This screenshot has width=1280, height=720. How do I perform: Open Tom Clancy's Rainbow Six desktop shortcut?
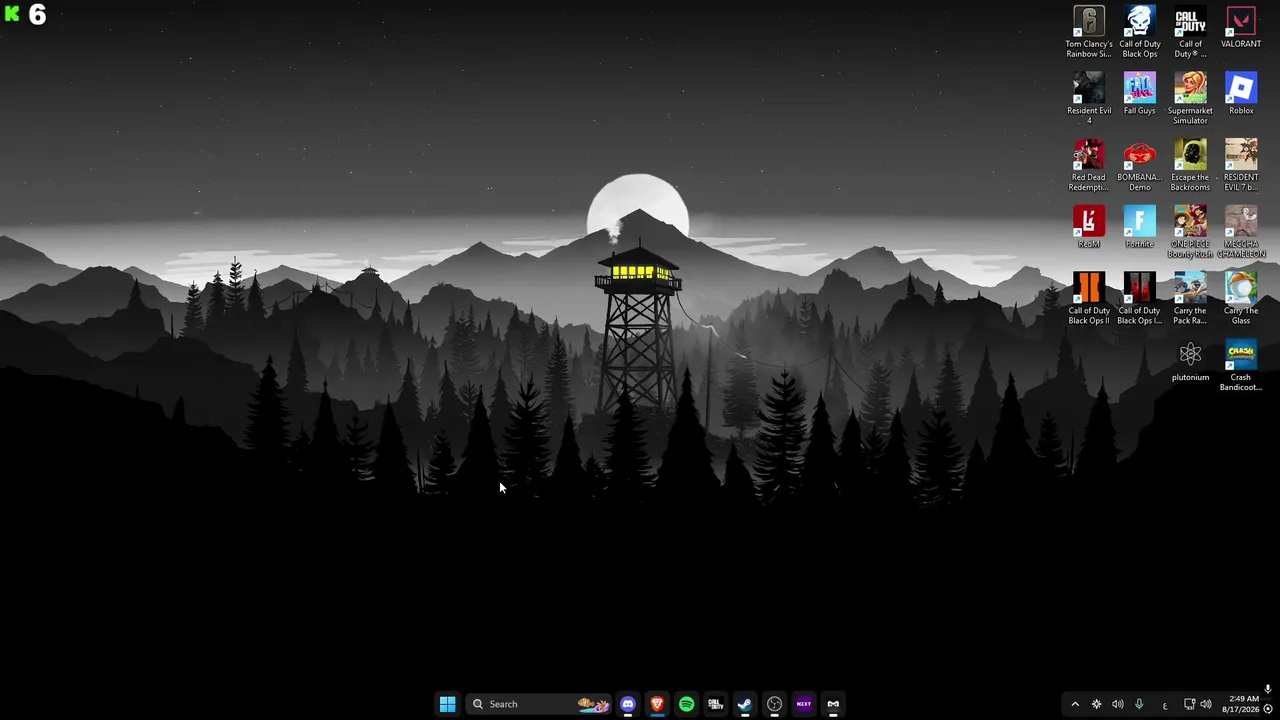click(1089, 32)
